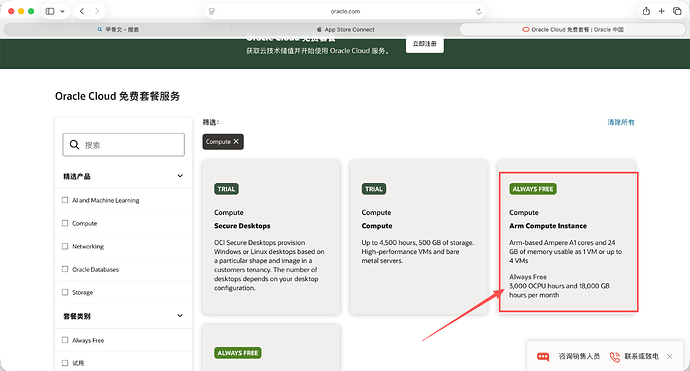This screenshot has width=690, height=371.
Task: Check the Always Free checkbox
Action: click(x=65, y=340)
